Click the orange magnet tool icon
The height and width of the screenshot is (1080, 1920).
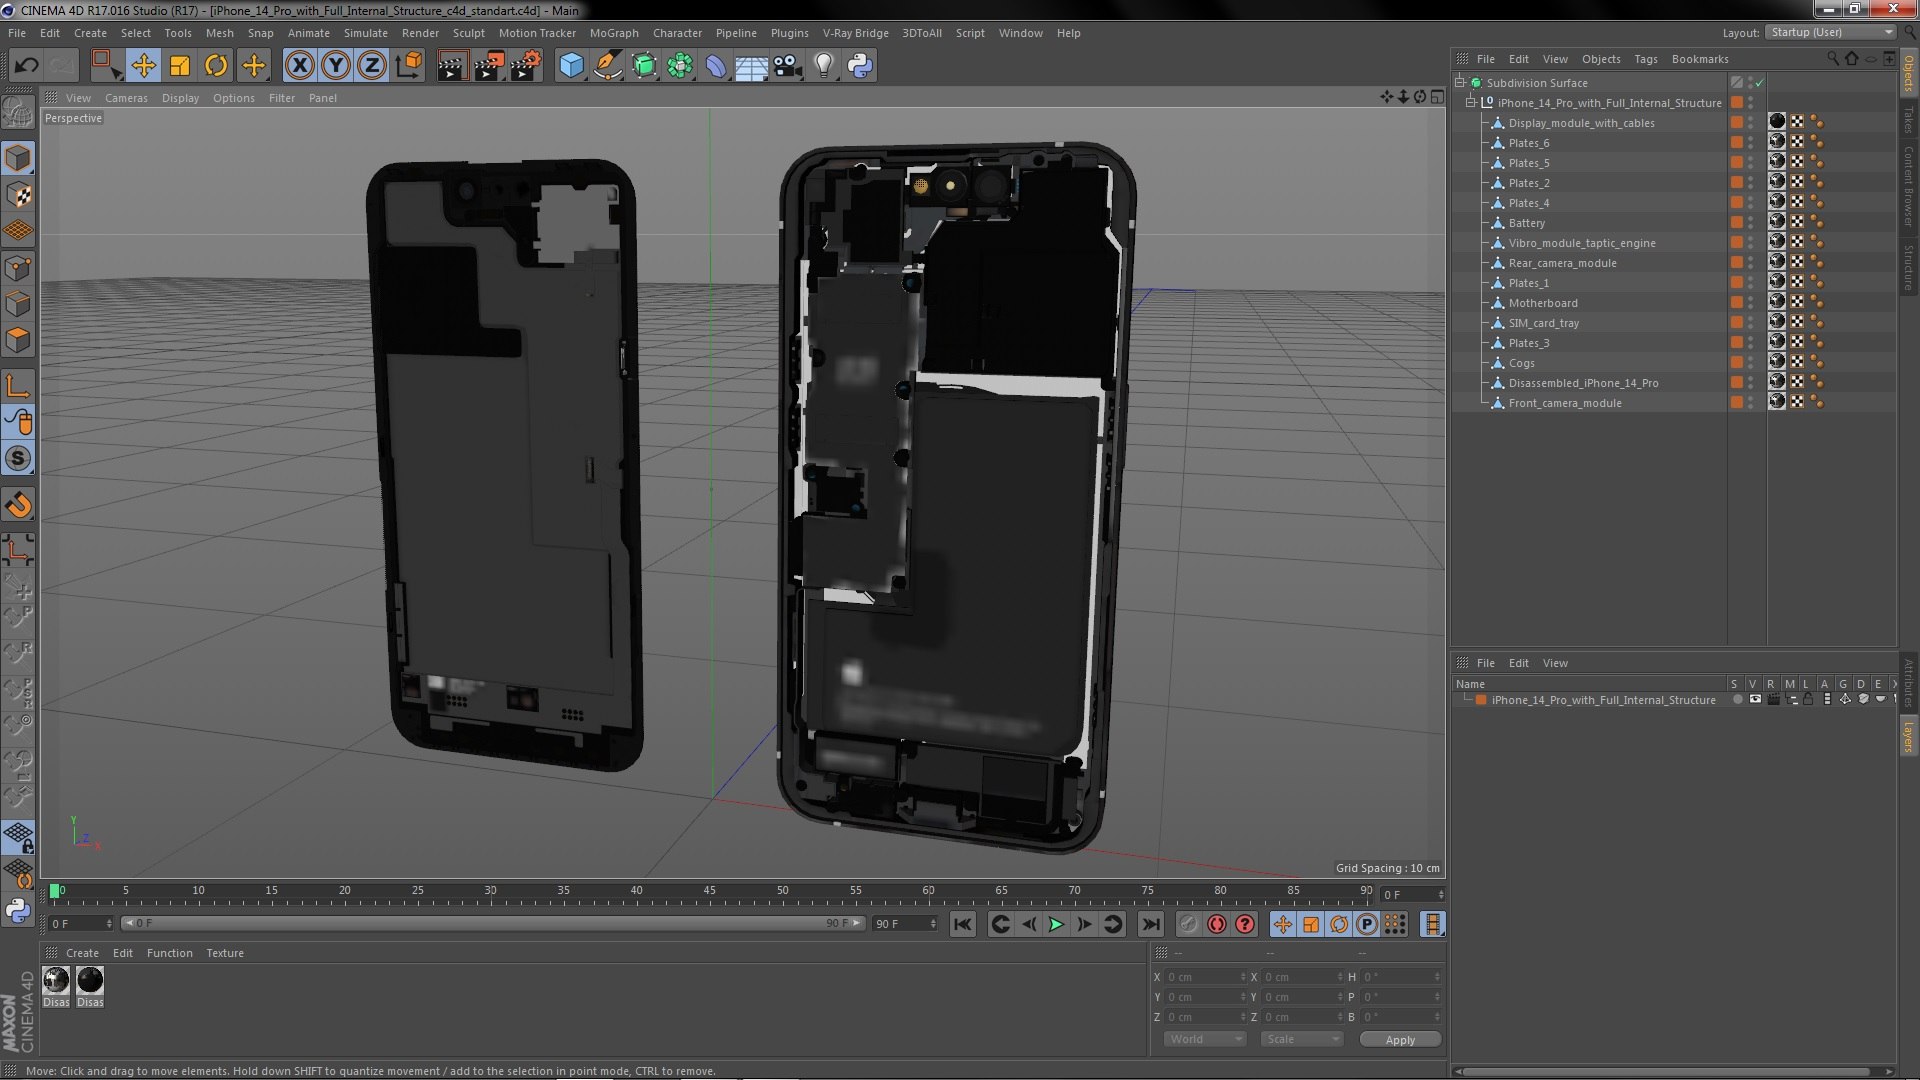click(x=18, y=506)
